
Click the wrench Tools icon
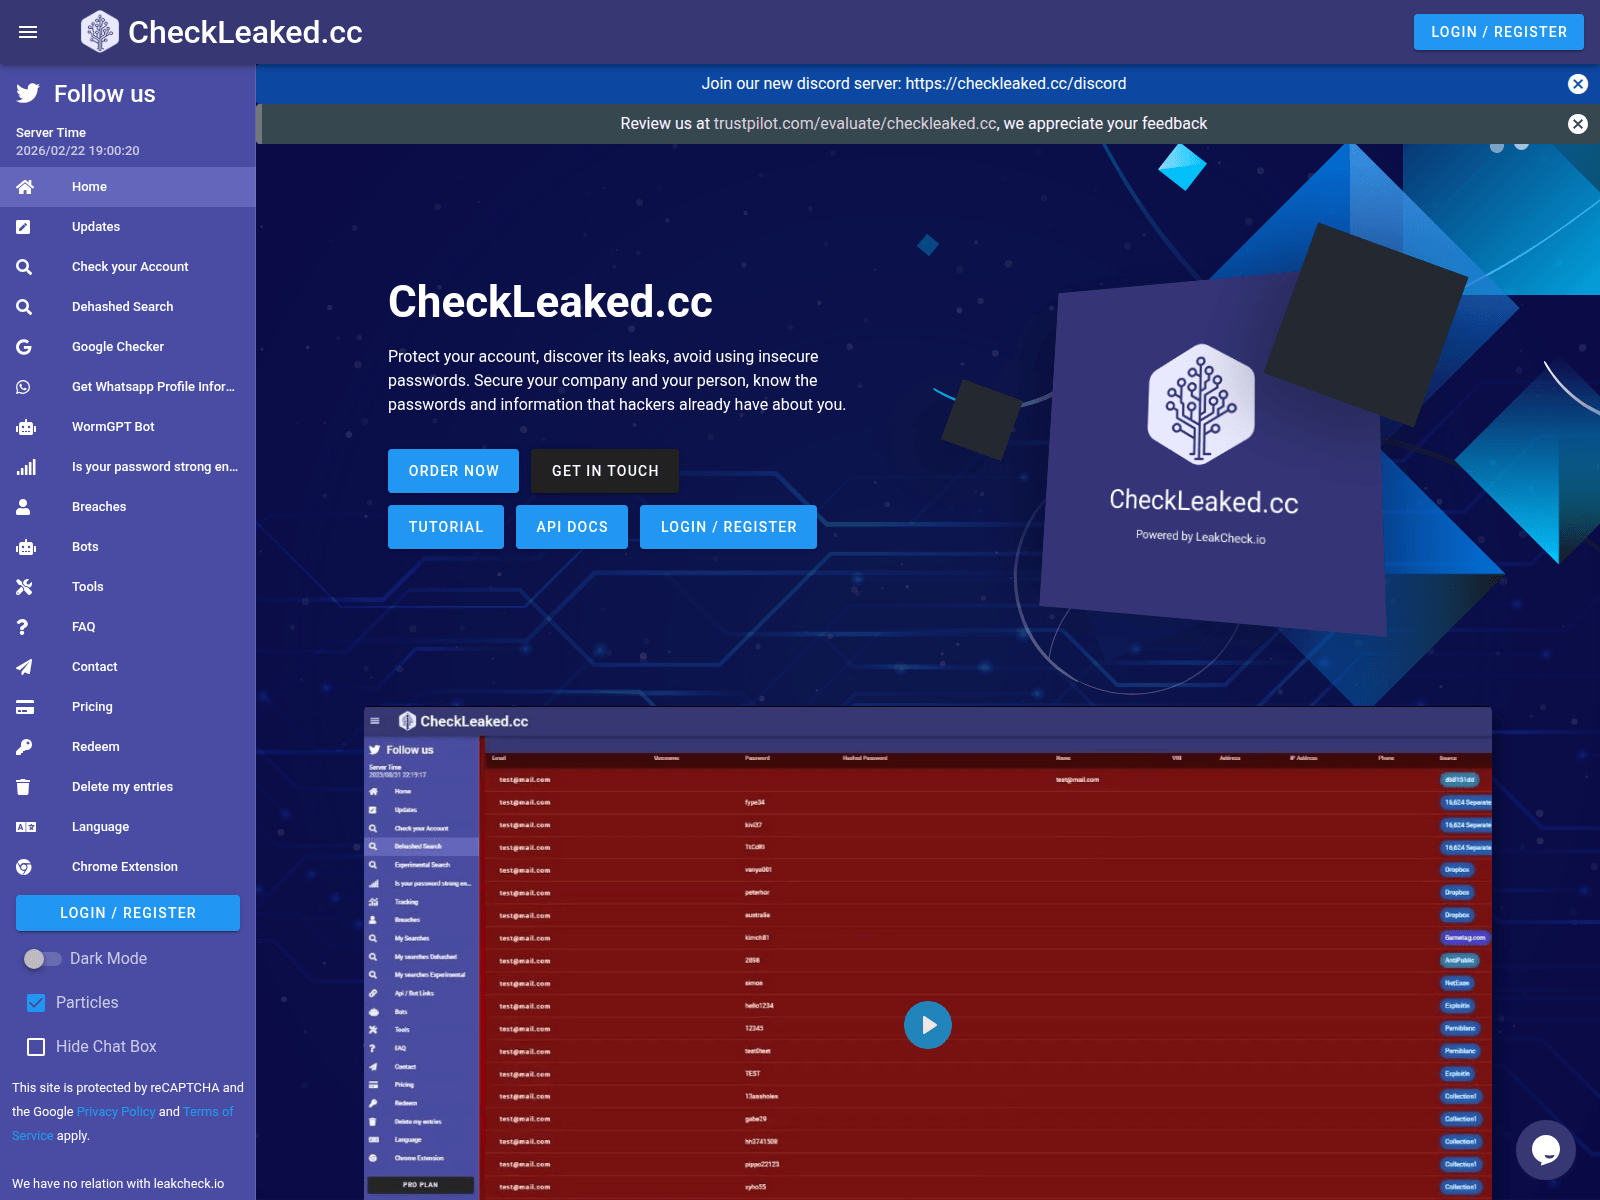click(x=24, y=587)
